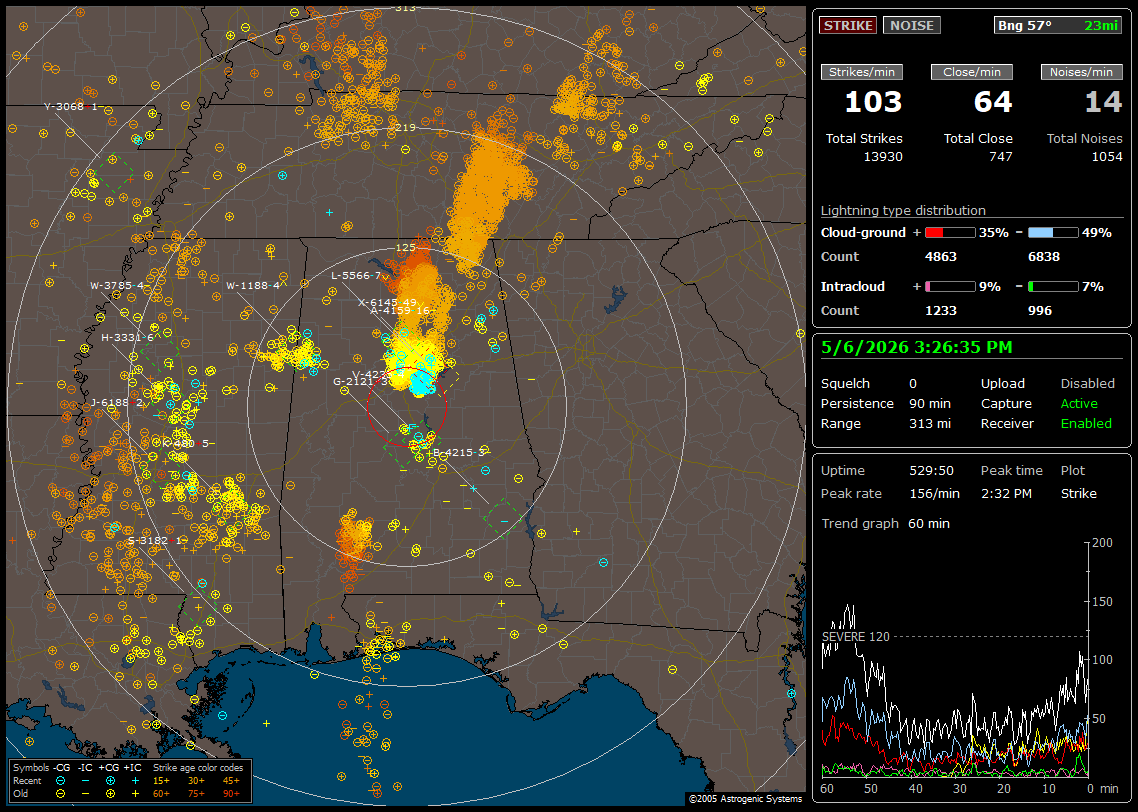Click the STRIKE indicator button

tap(848, 25)
